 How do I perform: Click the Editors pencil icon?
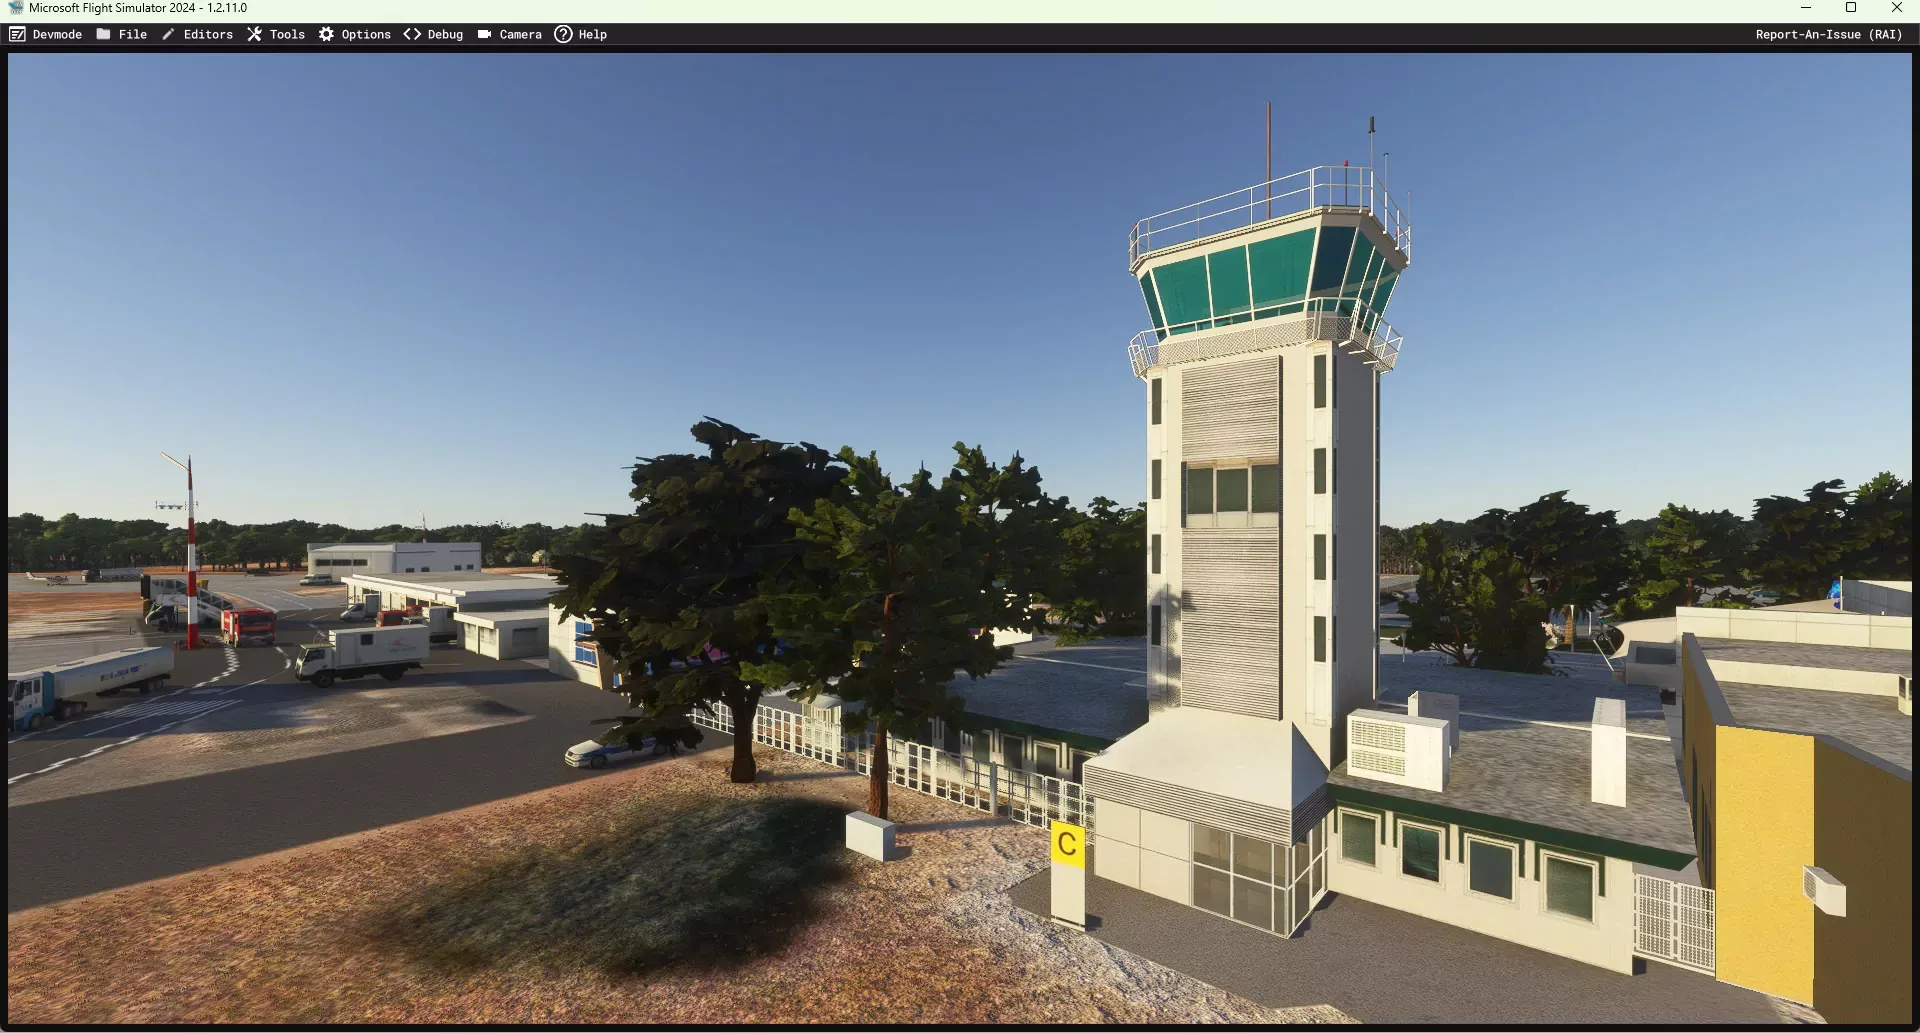point(168,34)
